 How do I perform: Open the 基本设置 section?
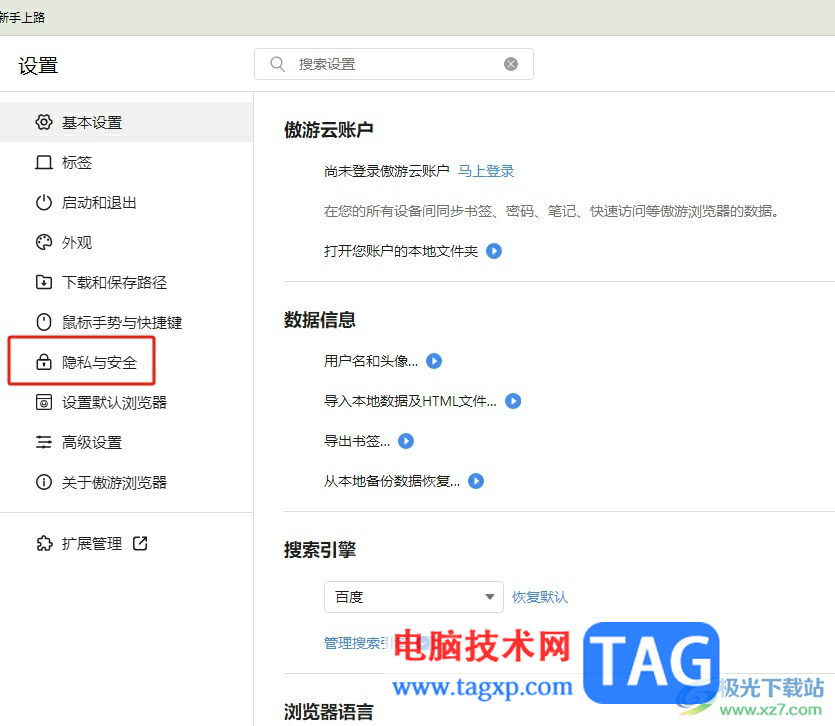click(x=126, y=122)
